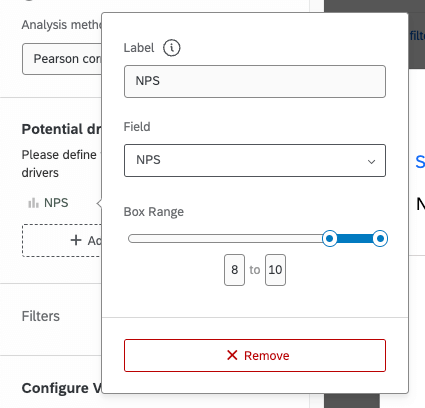425x408 pixels.
Task: Click the right handle of the Box Range slider
Action: click(x=380, y=239)
